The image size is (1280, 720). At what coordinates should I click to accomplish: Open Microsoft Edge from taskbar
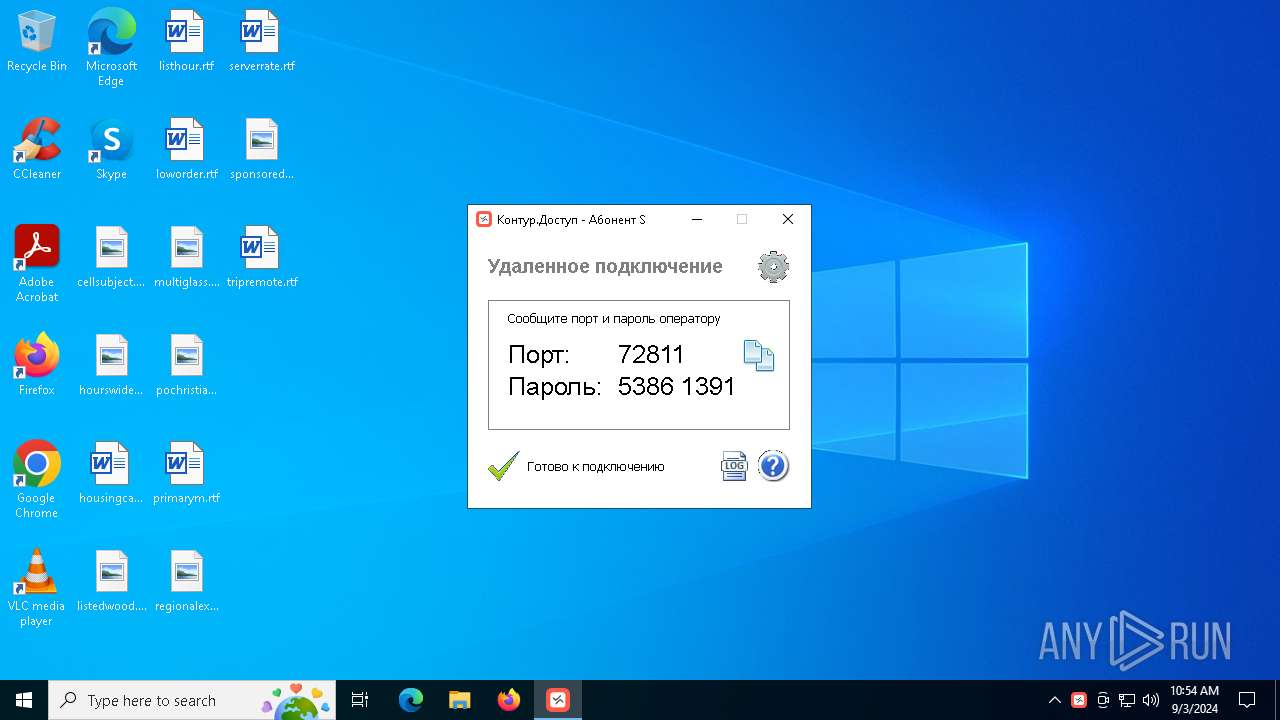click(411, 700)
